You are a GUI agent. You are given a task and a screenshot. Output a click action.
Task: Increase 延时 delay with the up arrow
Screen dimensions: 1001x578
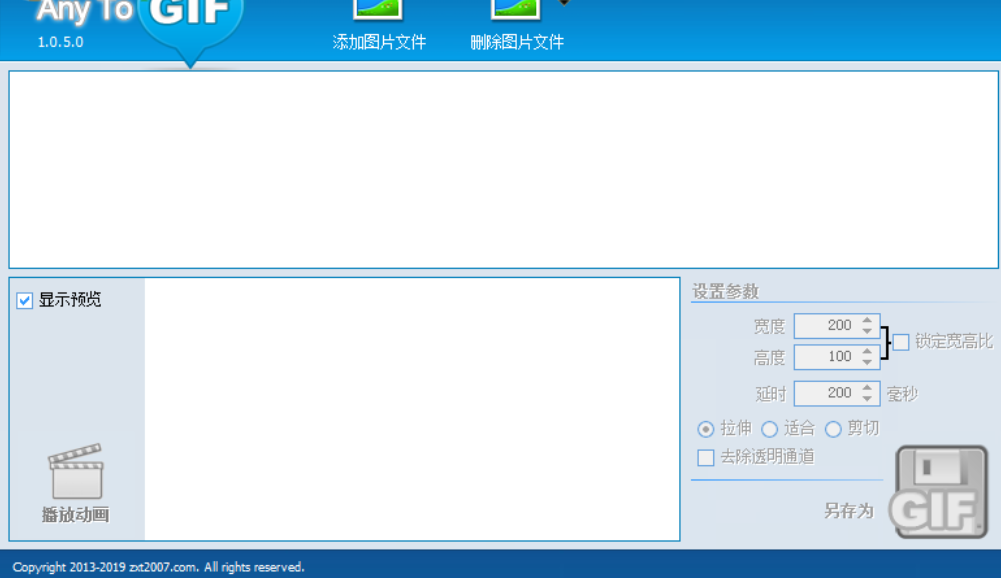pyautogui.click(x=867, y=389)
